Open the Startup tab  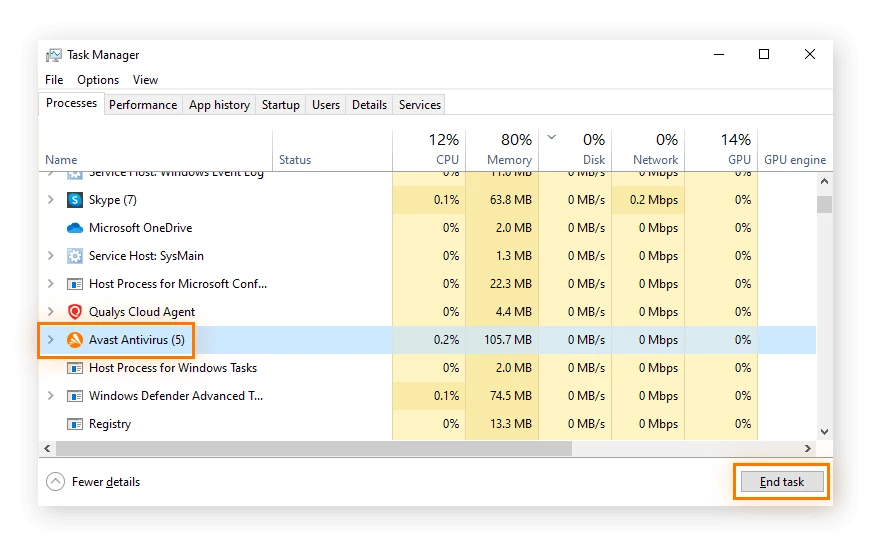click(280, 105)
